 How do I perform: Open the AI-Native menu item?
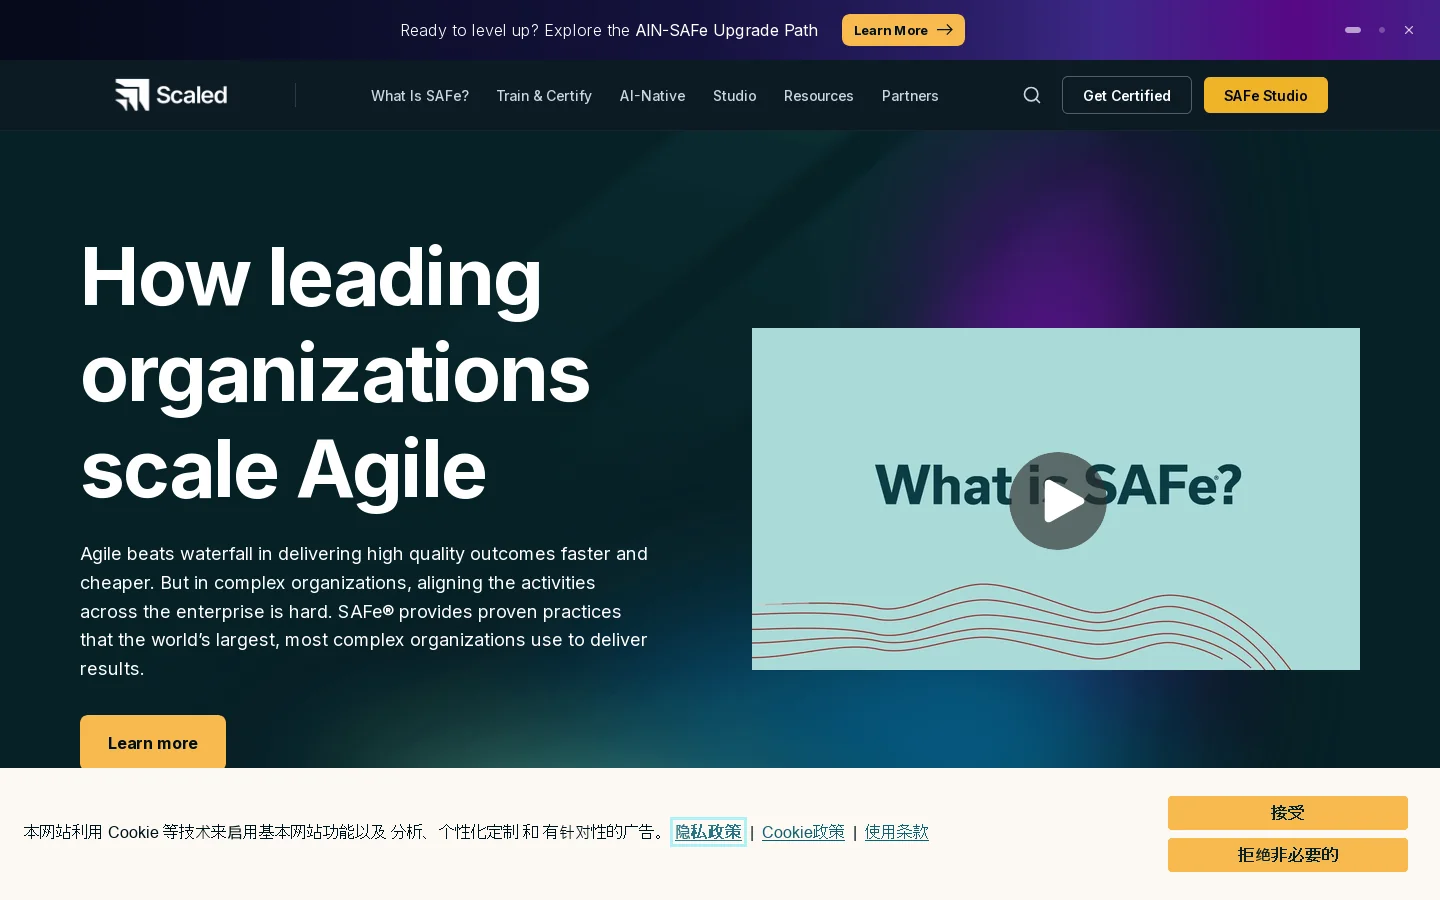coord(652,96)
